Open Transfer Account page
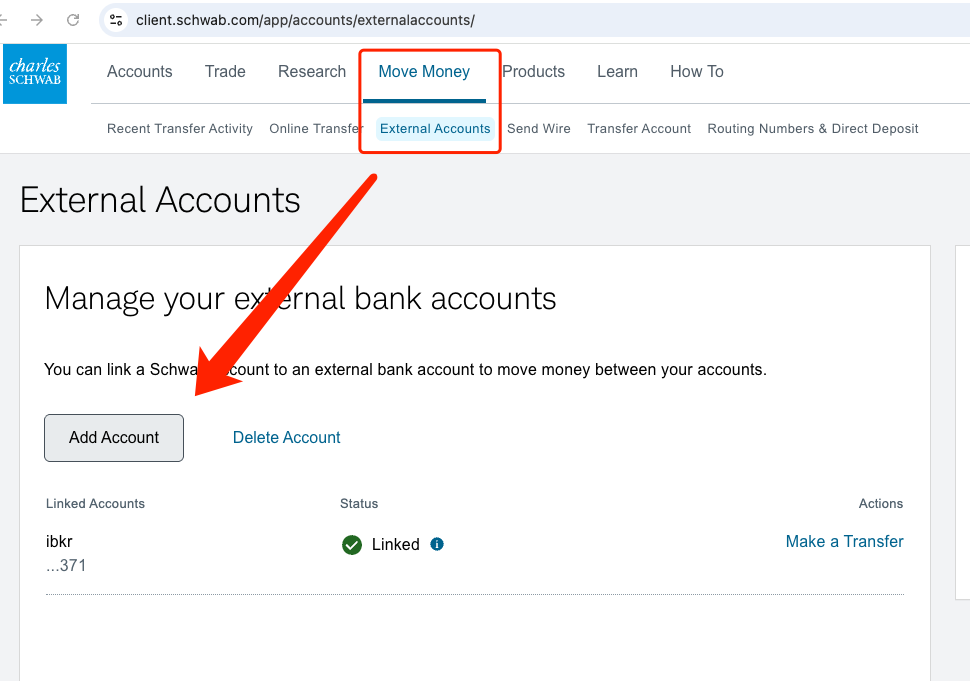970x681 pixels. 639,129
